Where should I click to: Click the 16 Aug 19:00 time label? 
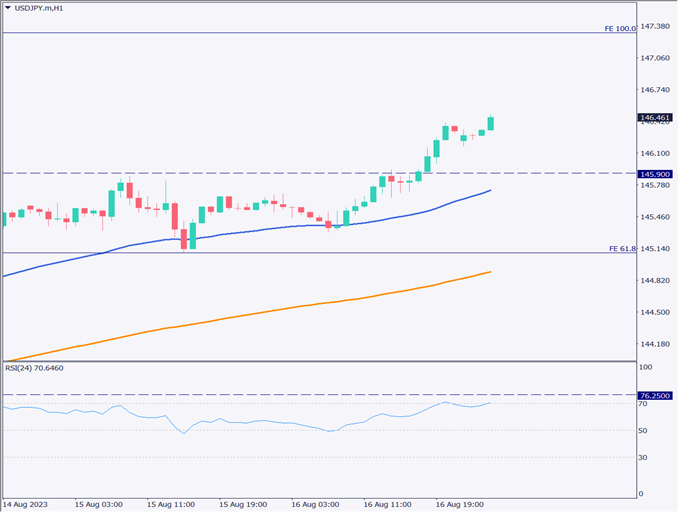tap(456, 504)
